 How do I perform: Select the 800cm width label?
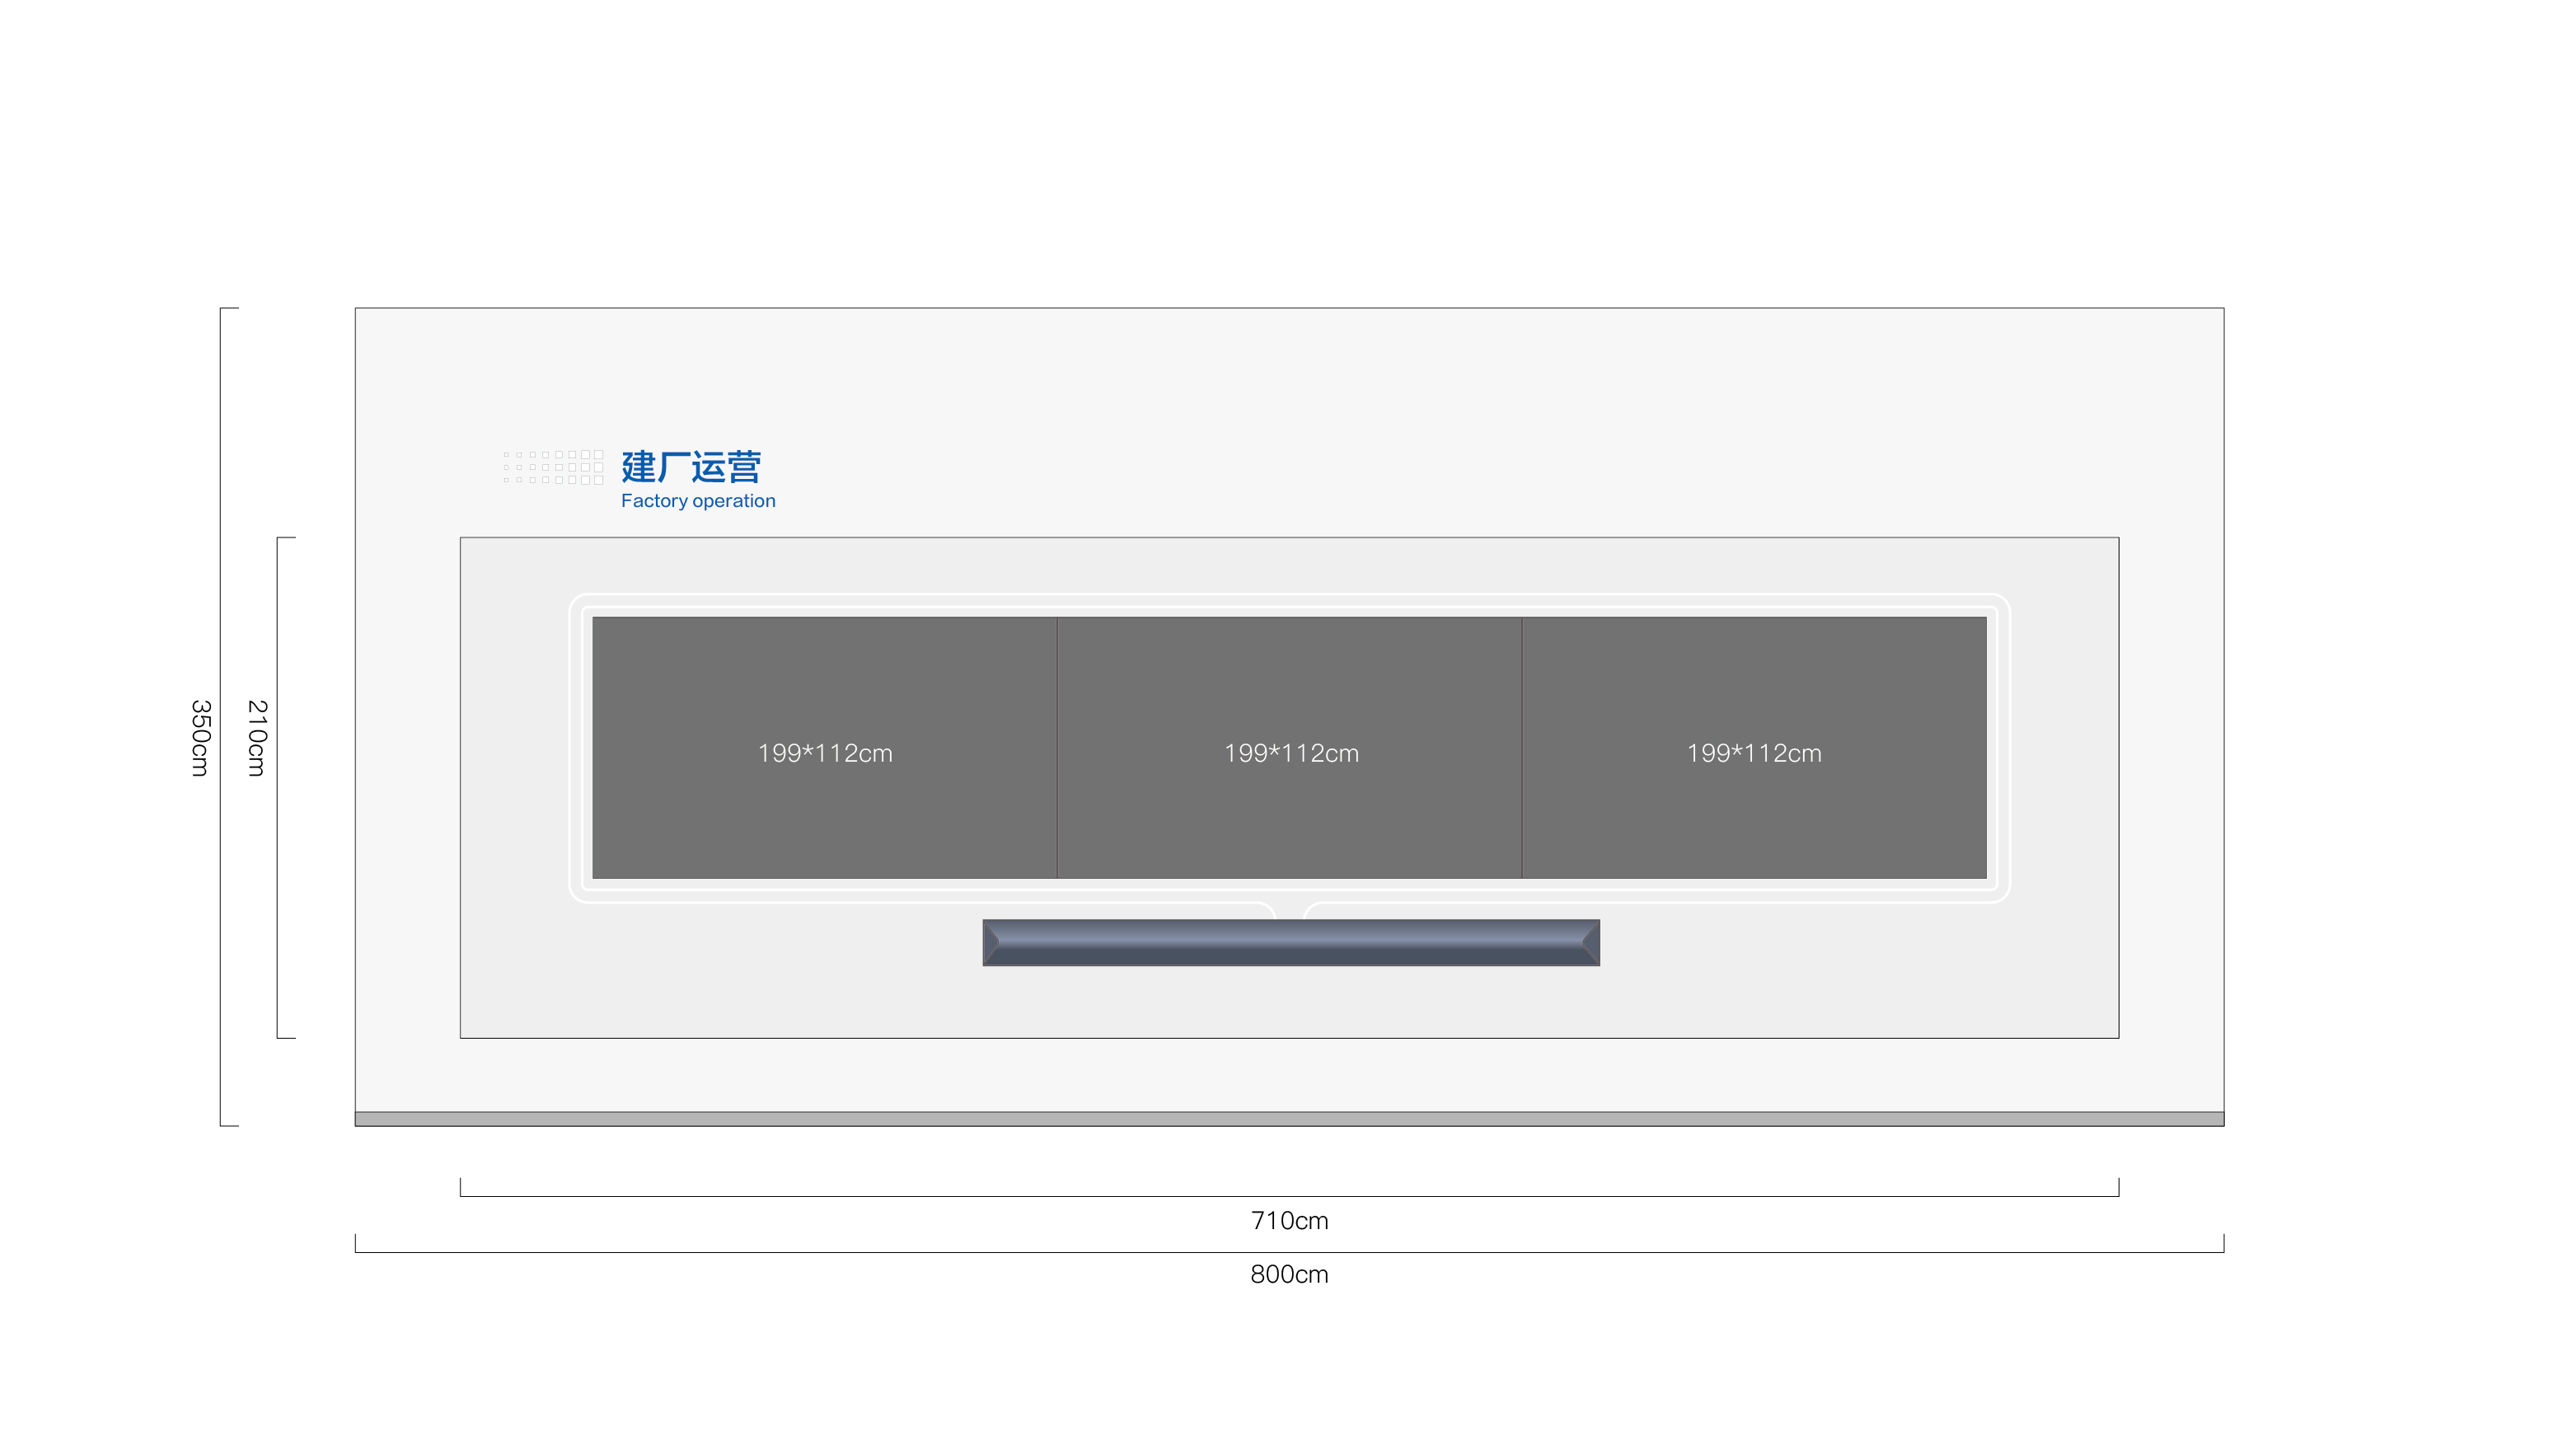(x=1289, y=1275)
